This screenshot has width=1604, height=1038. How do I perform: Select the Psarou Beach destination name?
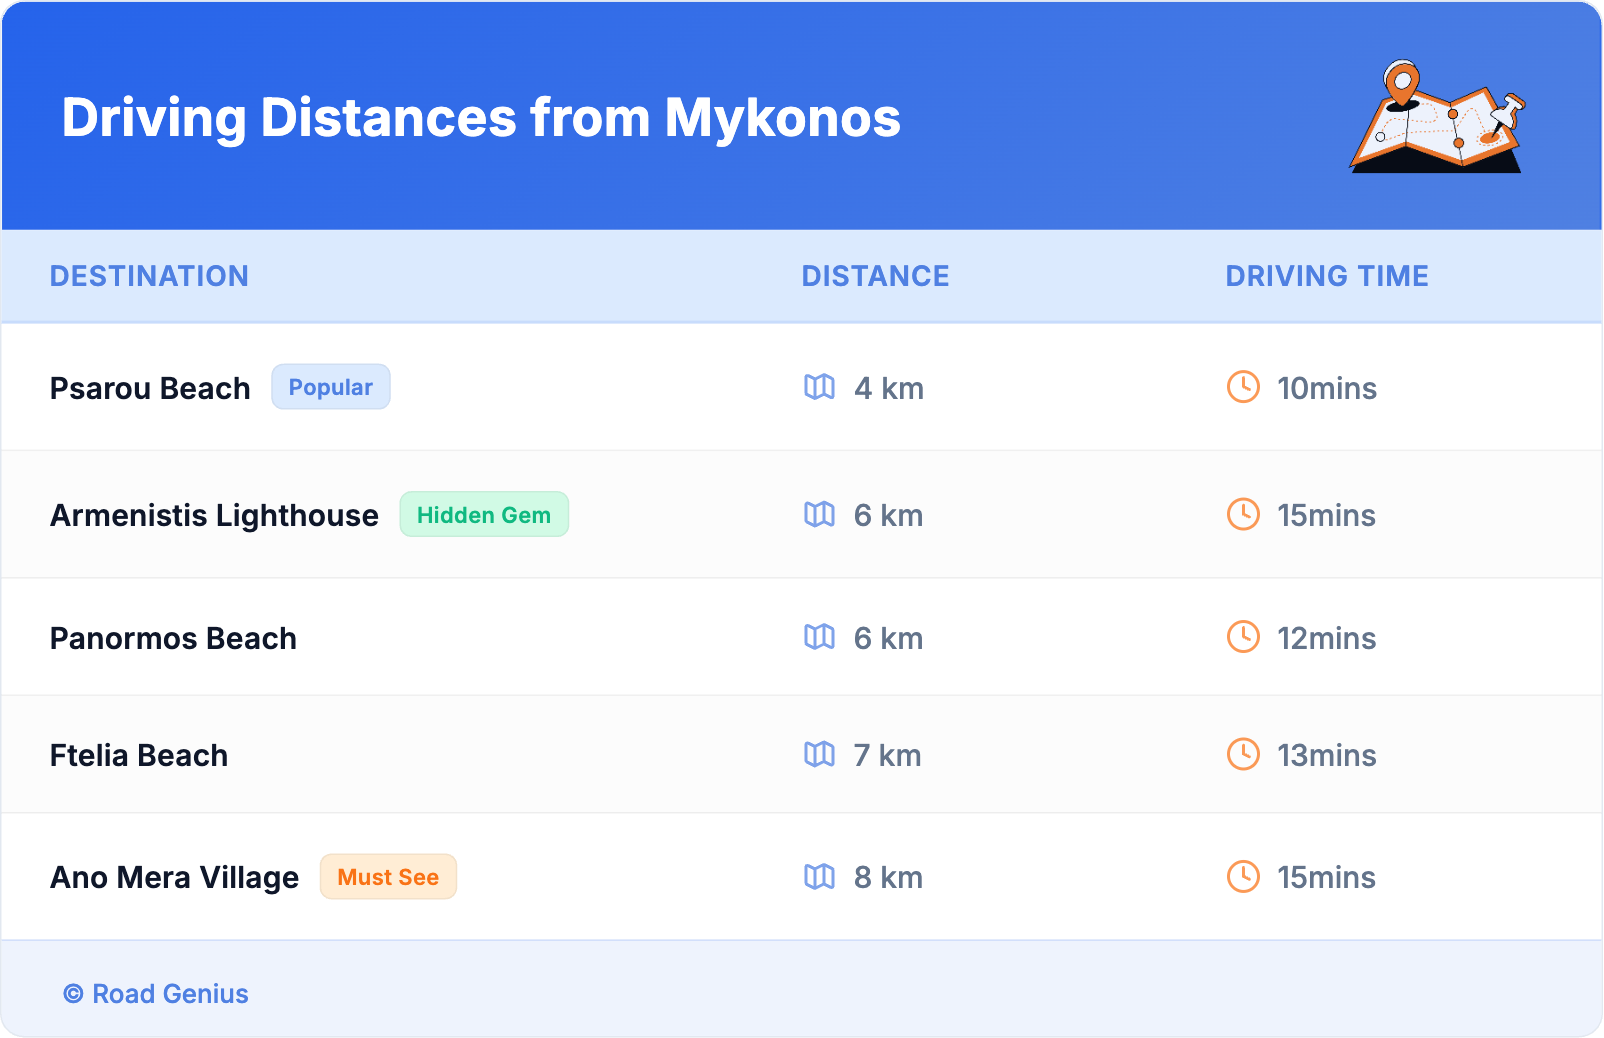click(150, 388)
